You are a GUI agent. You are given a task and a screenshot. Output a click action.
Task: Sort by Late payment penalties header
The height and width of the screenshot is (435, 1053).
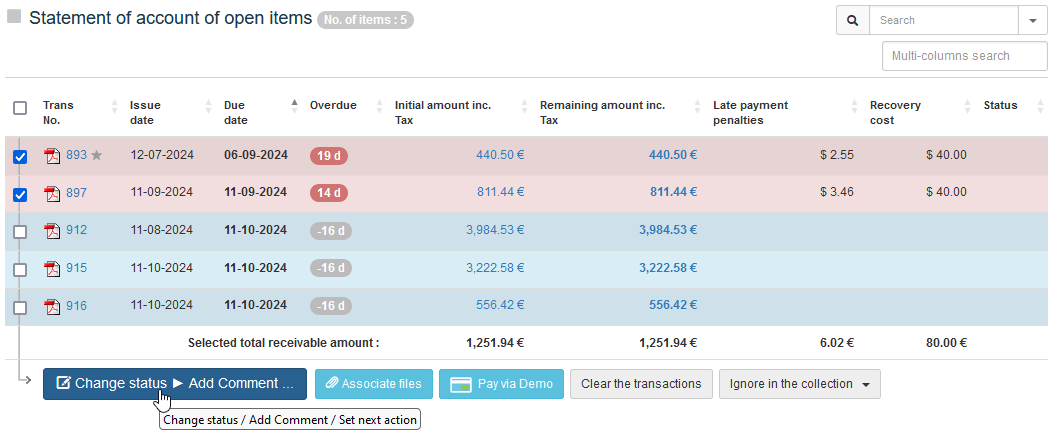(x=750, y=112)
